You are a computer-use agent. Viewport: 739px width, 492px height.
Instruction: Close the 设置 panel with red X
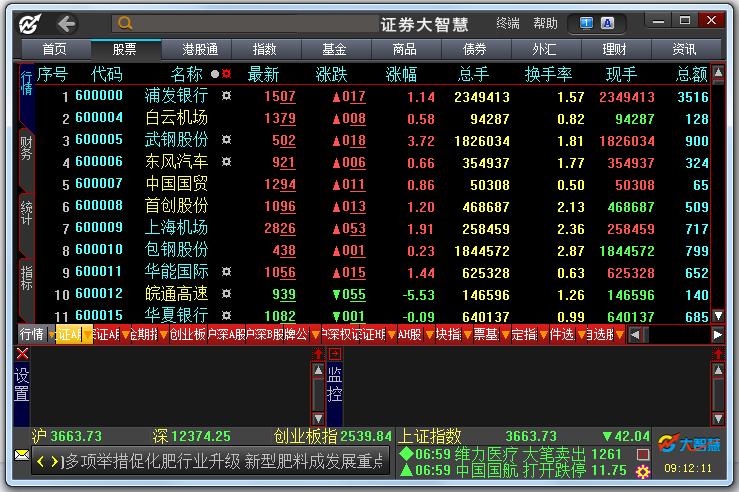(22, 354)
